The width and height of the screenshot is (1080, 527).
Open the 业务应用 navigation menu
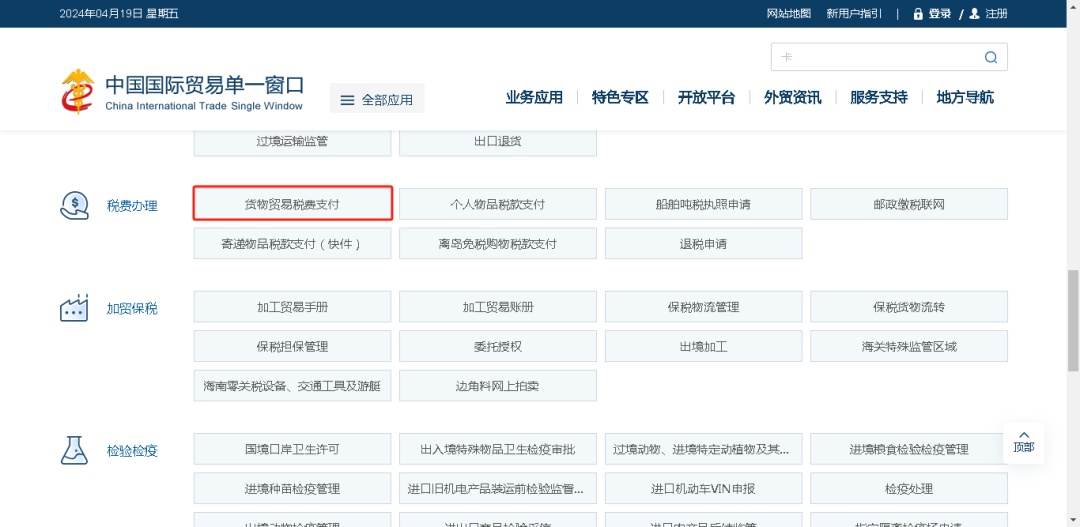tap(534, 97)
